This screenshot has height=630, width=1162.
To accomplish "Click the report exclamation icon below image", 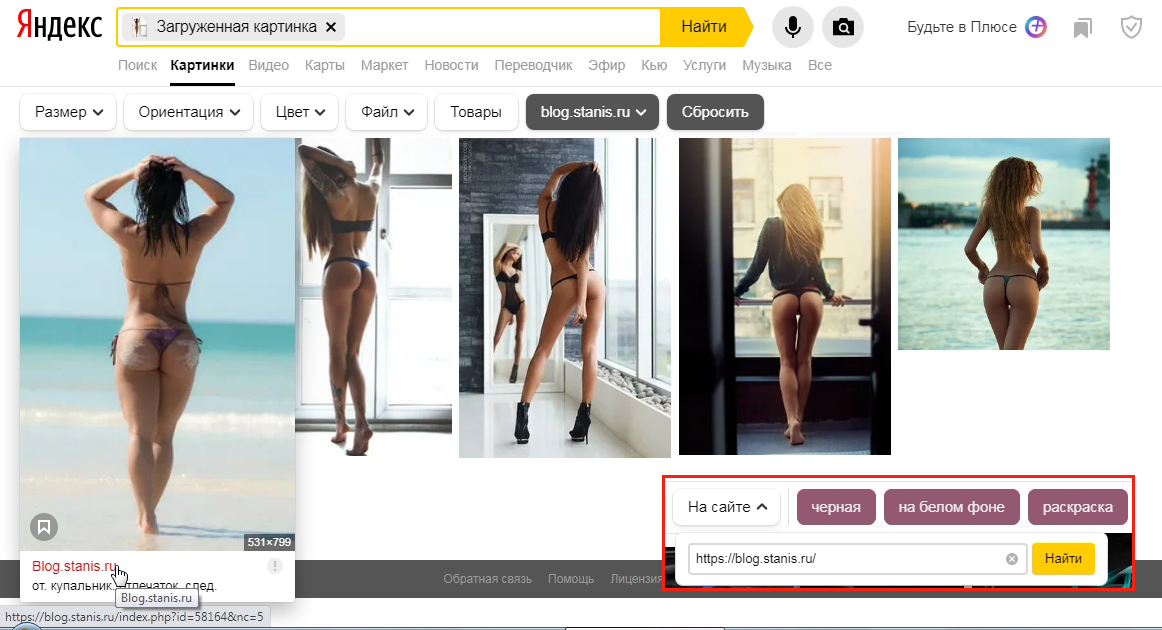I will click(x=275, y=566).
